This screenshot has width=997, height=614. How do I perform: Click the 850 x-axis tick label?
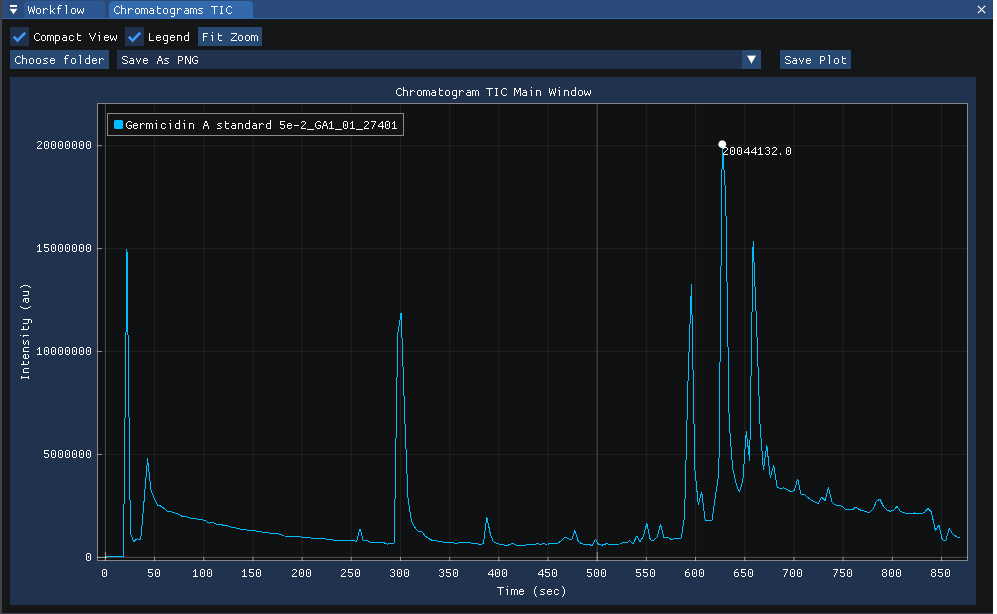click(940, 573)
